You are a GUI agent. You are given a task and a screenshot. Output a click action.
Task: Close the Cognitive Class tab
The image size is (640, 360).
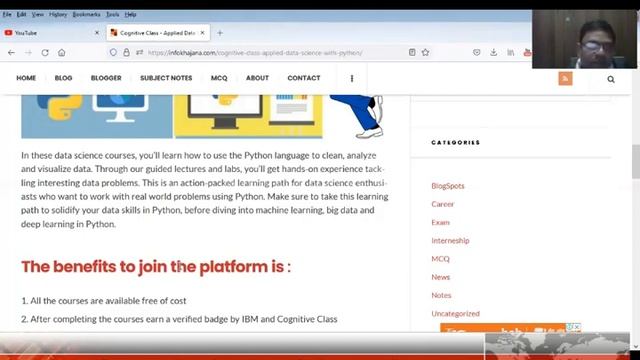pyautogui.click(x=202, y=33)
